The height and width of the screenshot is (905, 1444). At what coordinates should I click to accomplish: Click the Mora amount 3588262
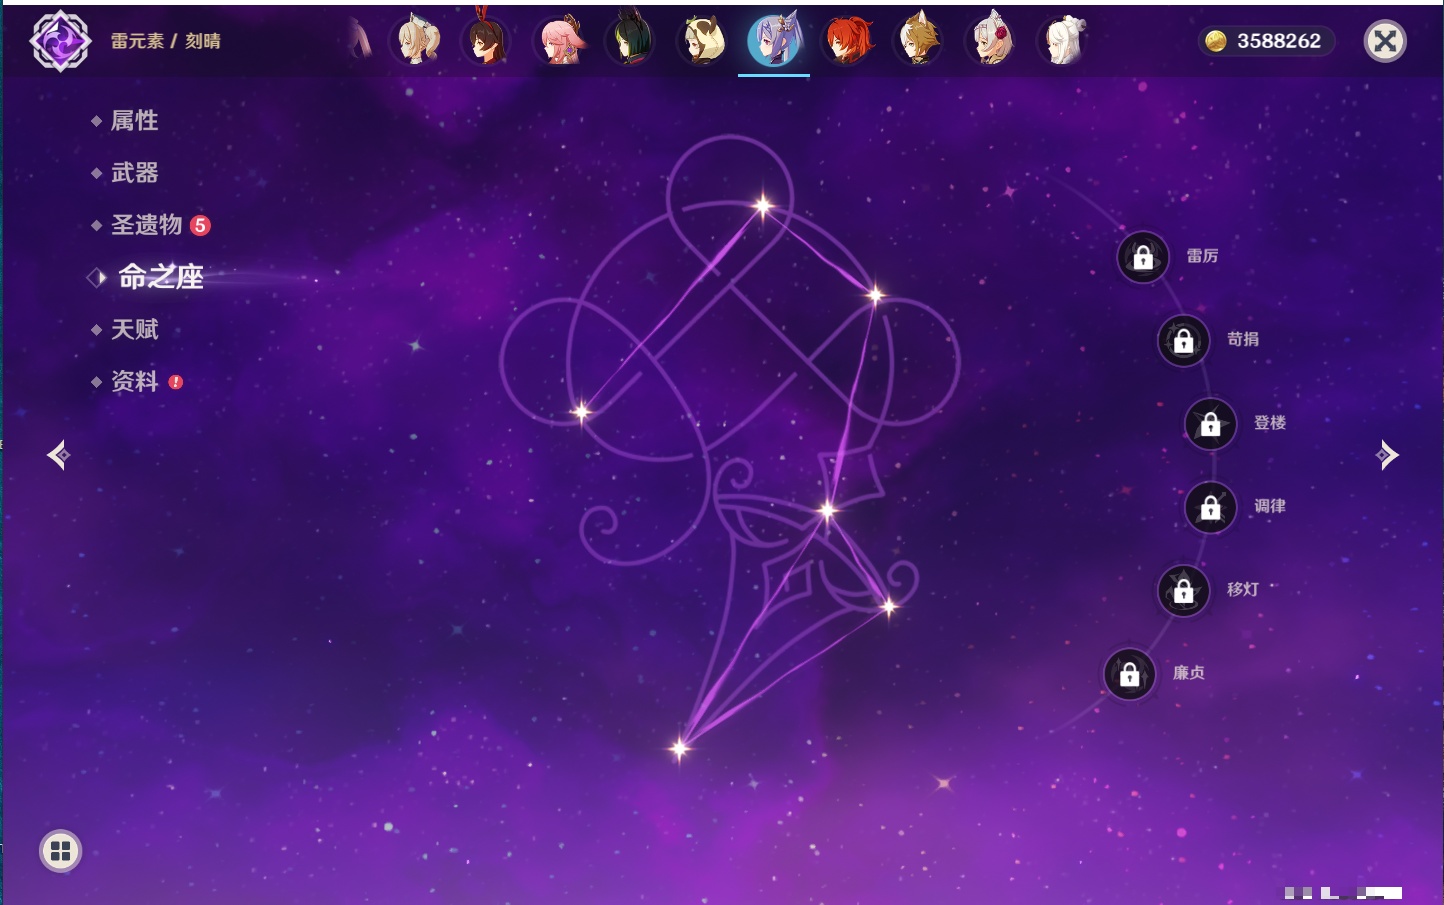(x=1279, y=41)
